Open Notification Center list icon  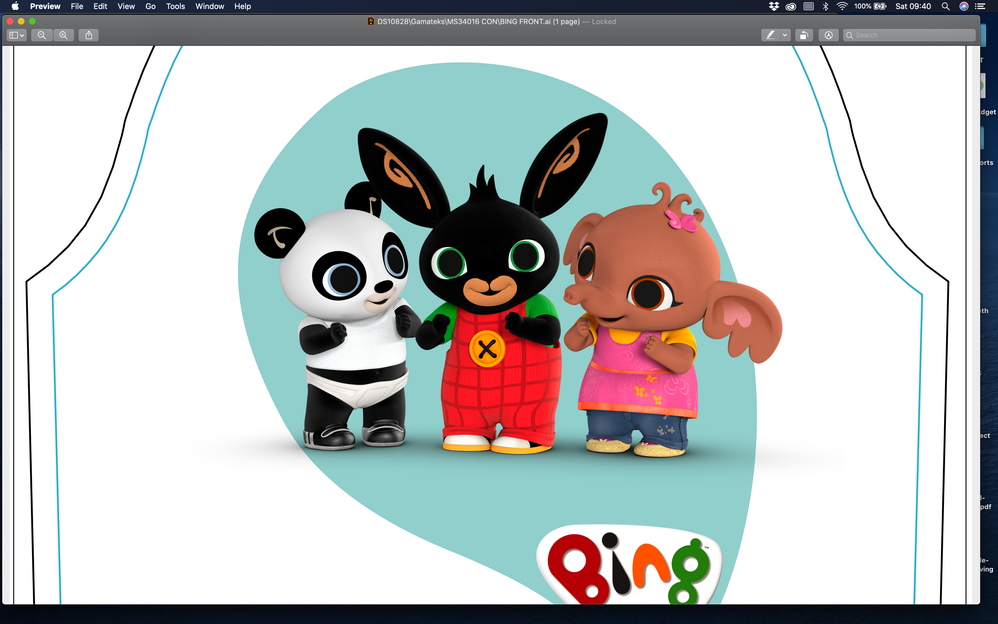pos(981,6)
